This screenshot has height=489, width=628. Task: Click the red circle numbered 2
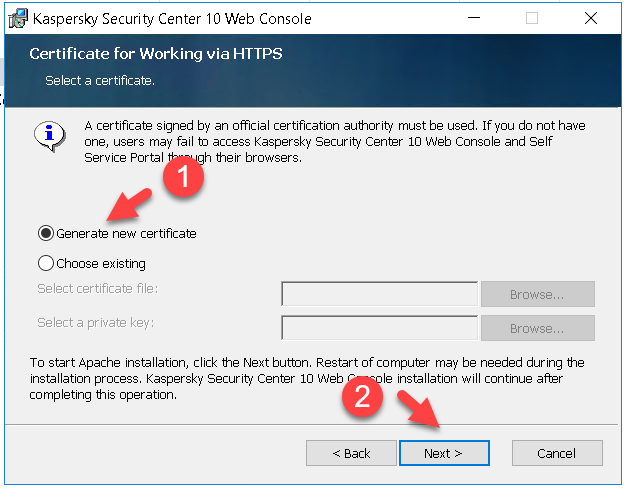click(x=362, y=396)
